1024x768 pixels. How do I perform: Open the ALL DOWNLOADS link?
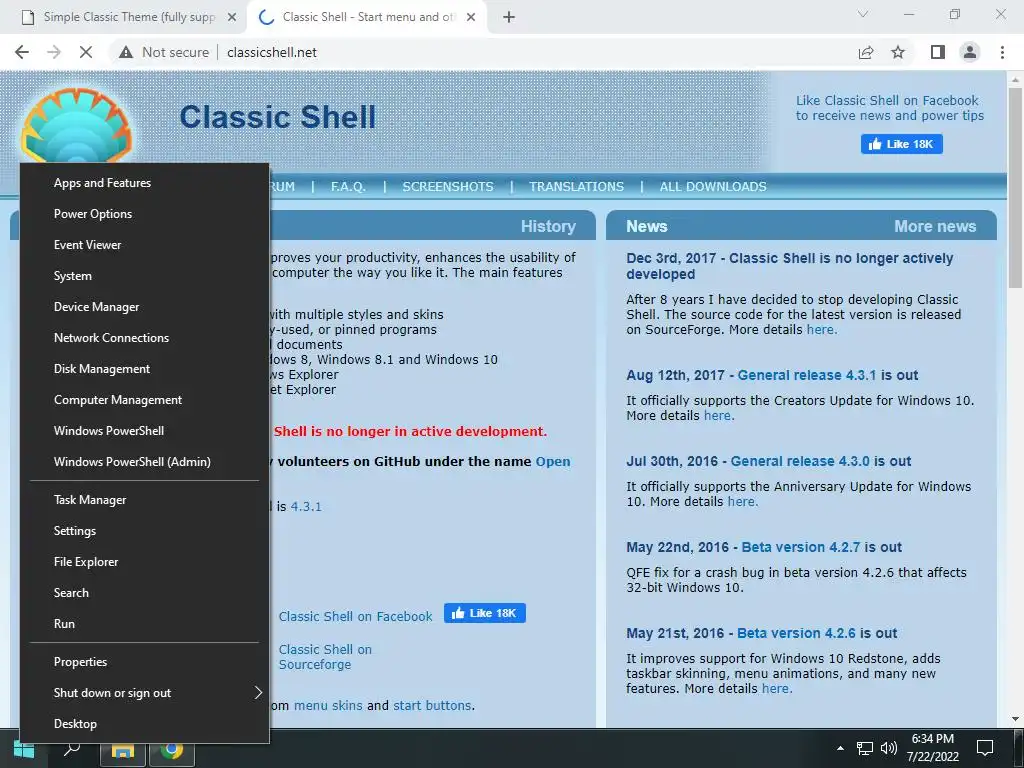(x=713, y=187)
